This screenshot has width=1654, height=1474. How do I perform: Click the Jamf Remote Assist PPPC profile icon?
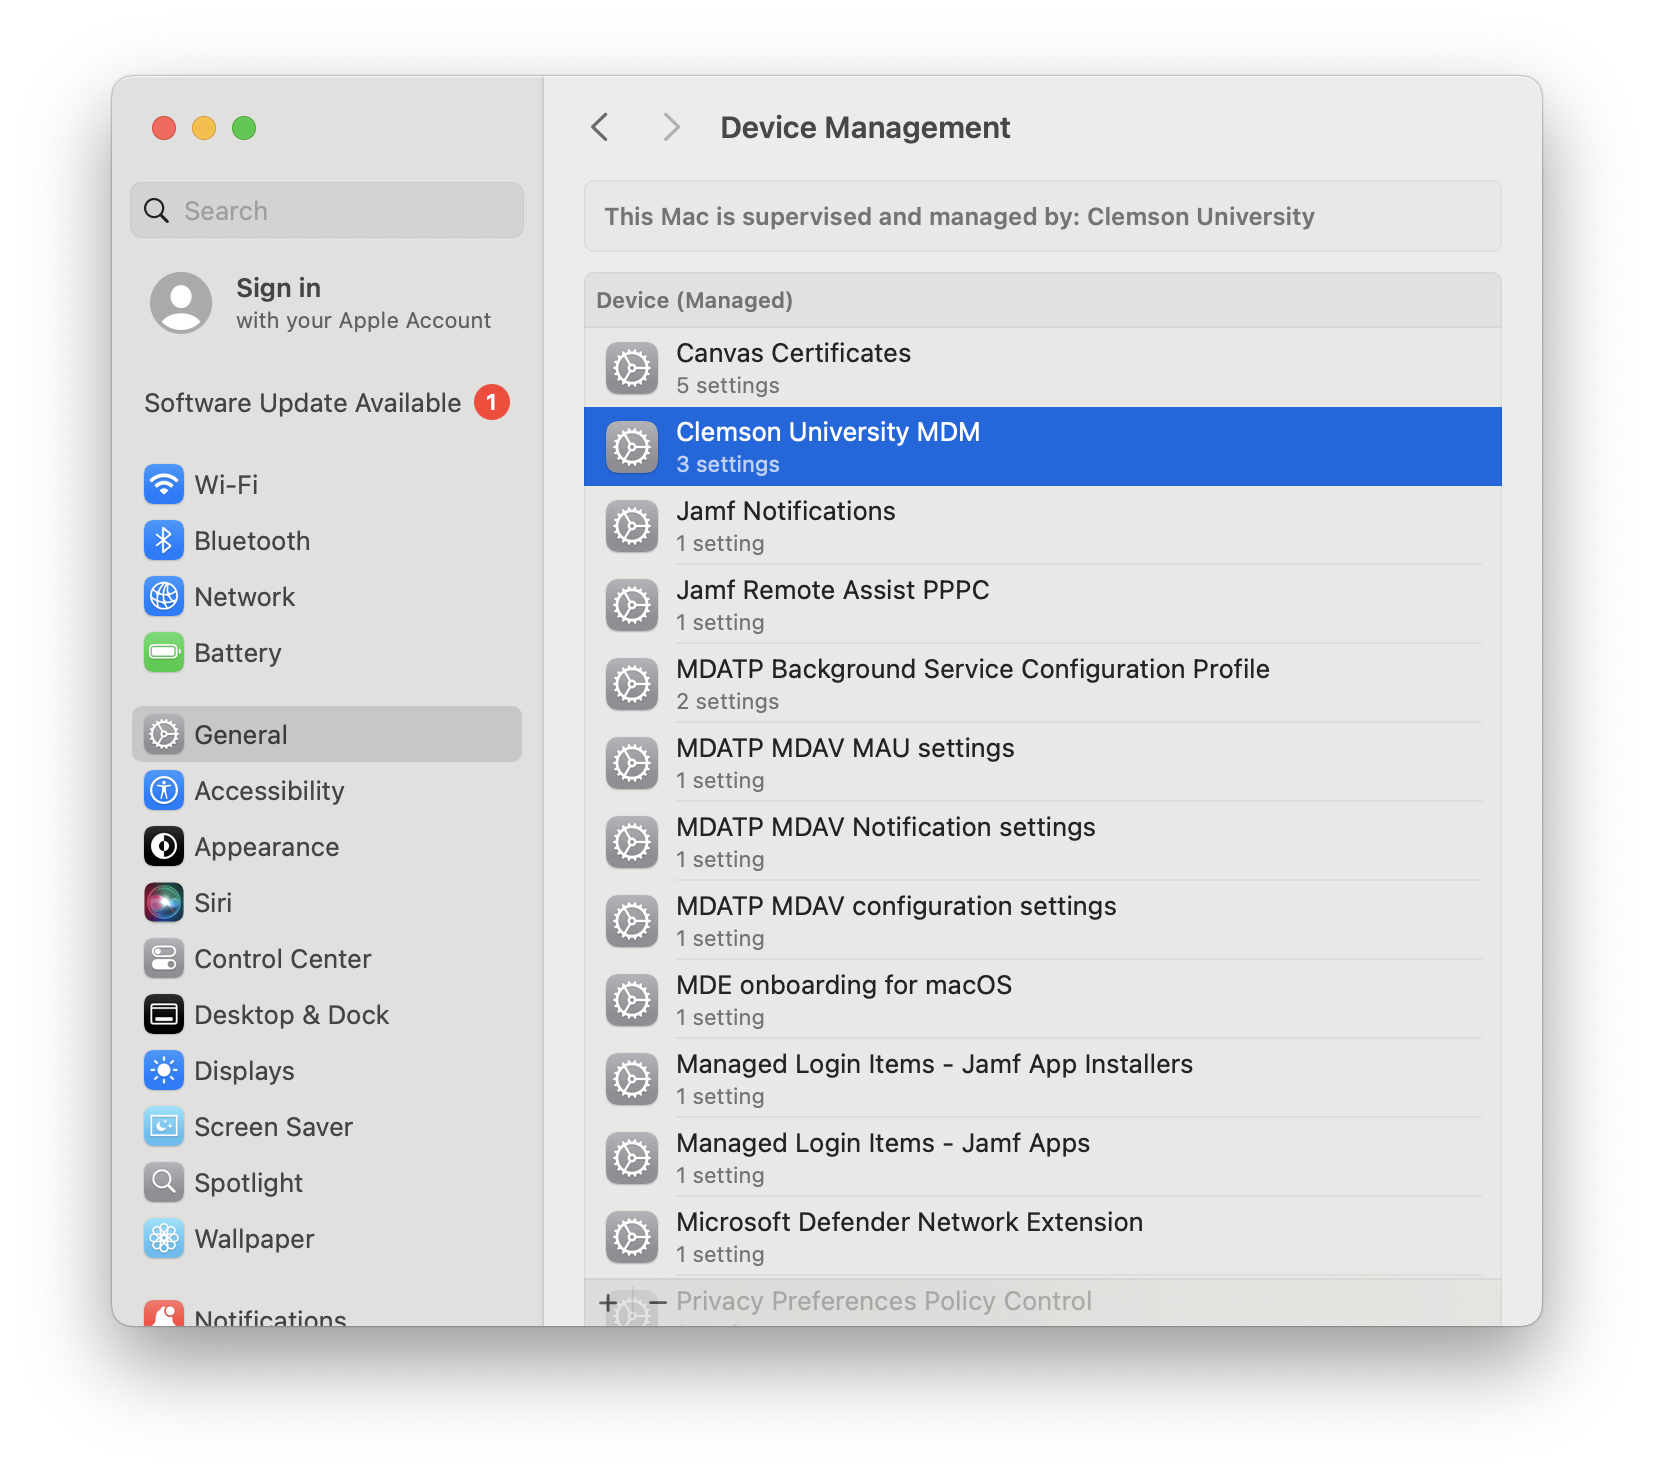pyautogui.click(x=632, y=605)
